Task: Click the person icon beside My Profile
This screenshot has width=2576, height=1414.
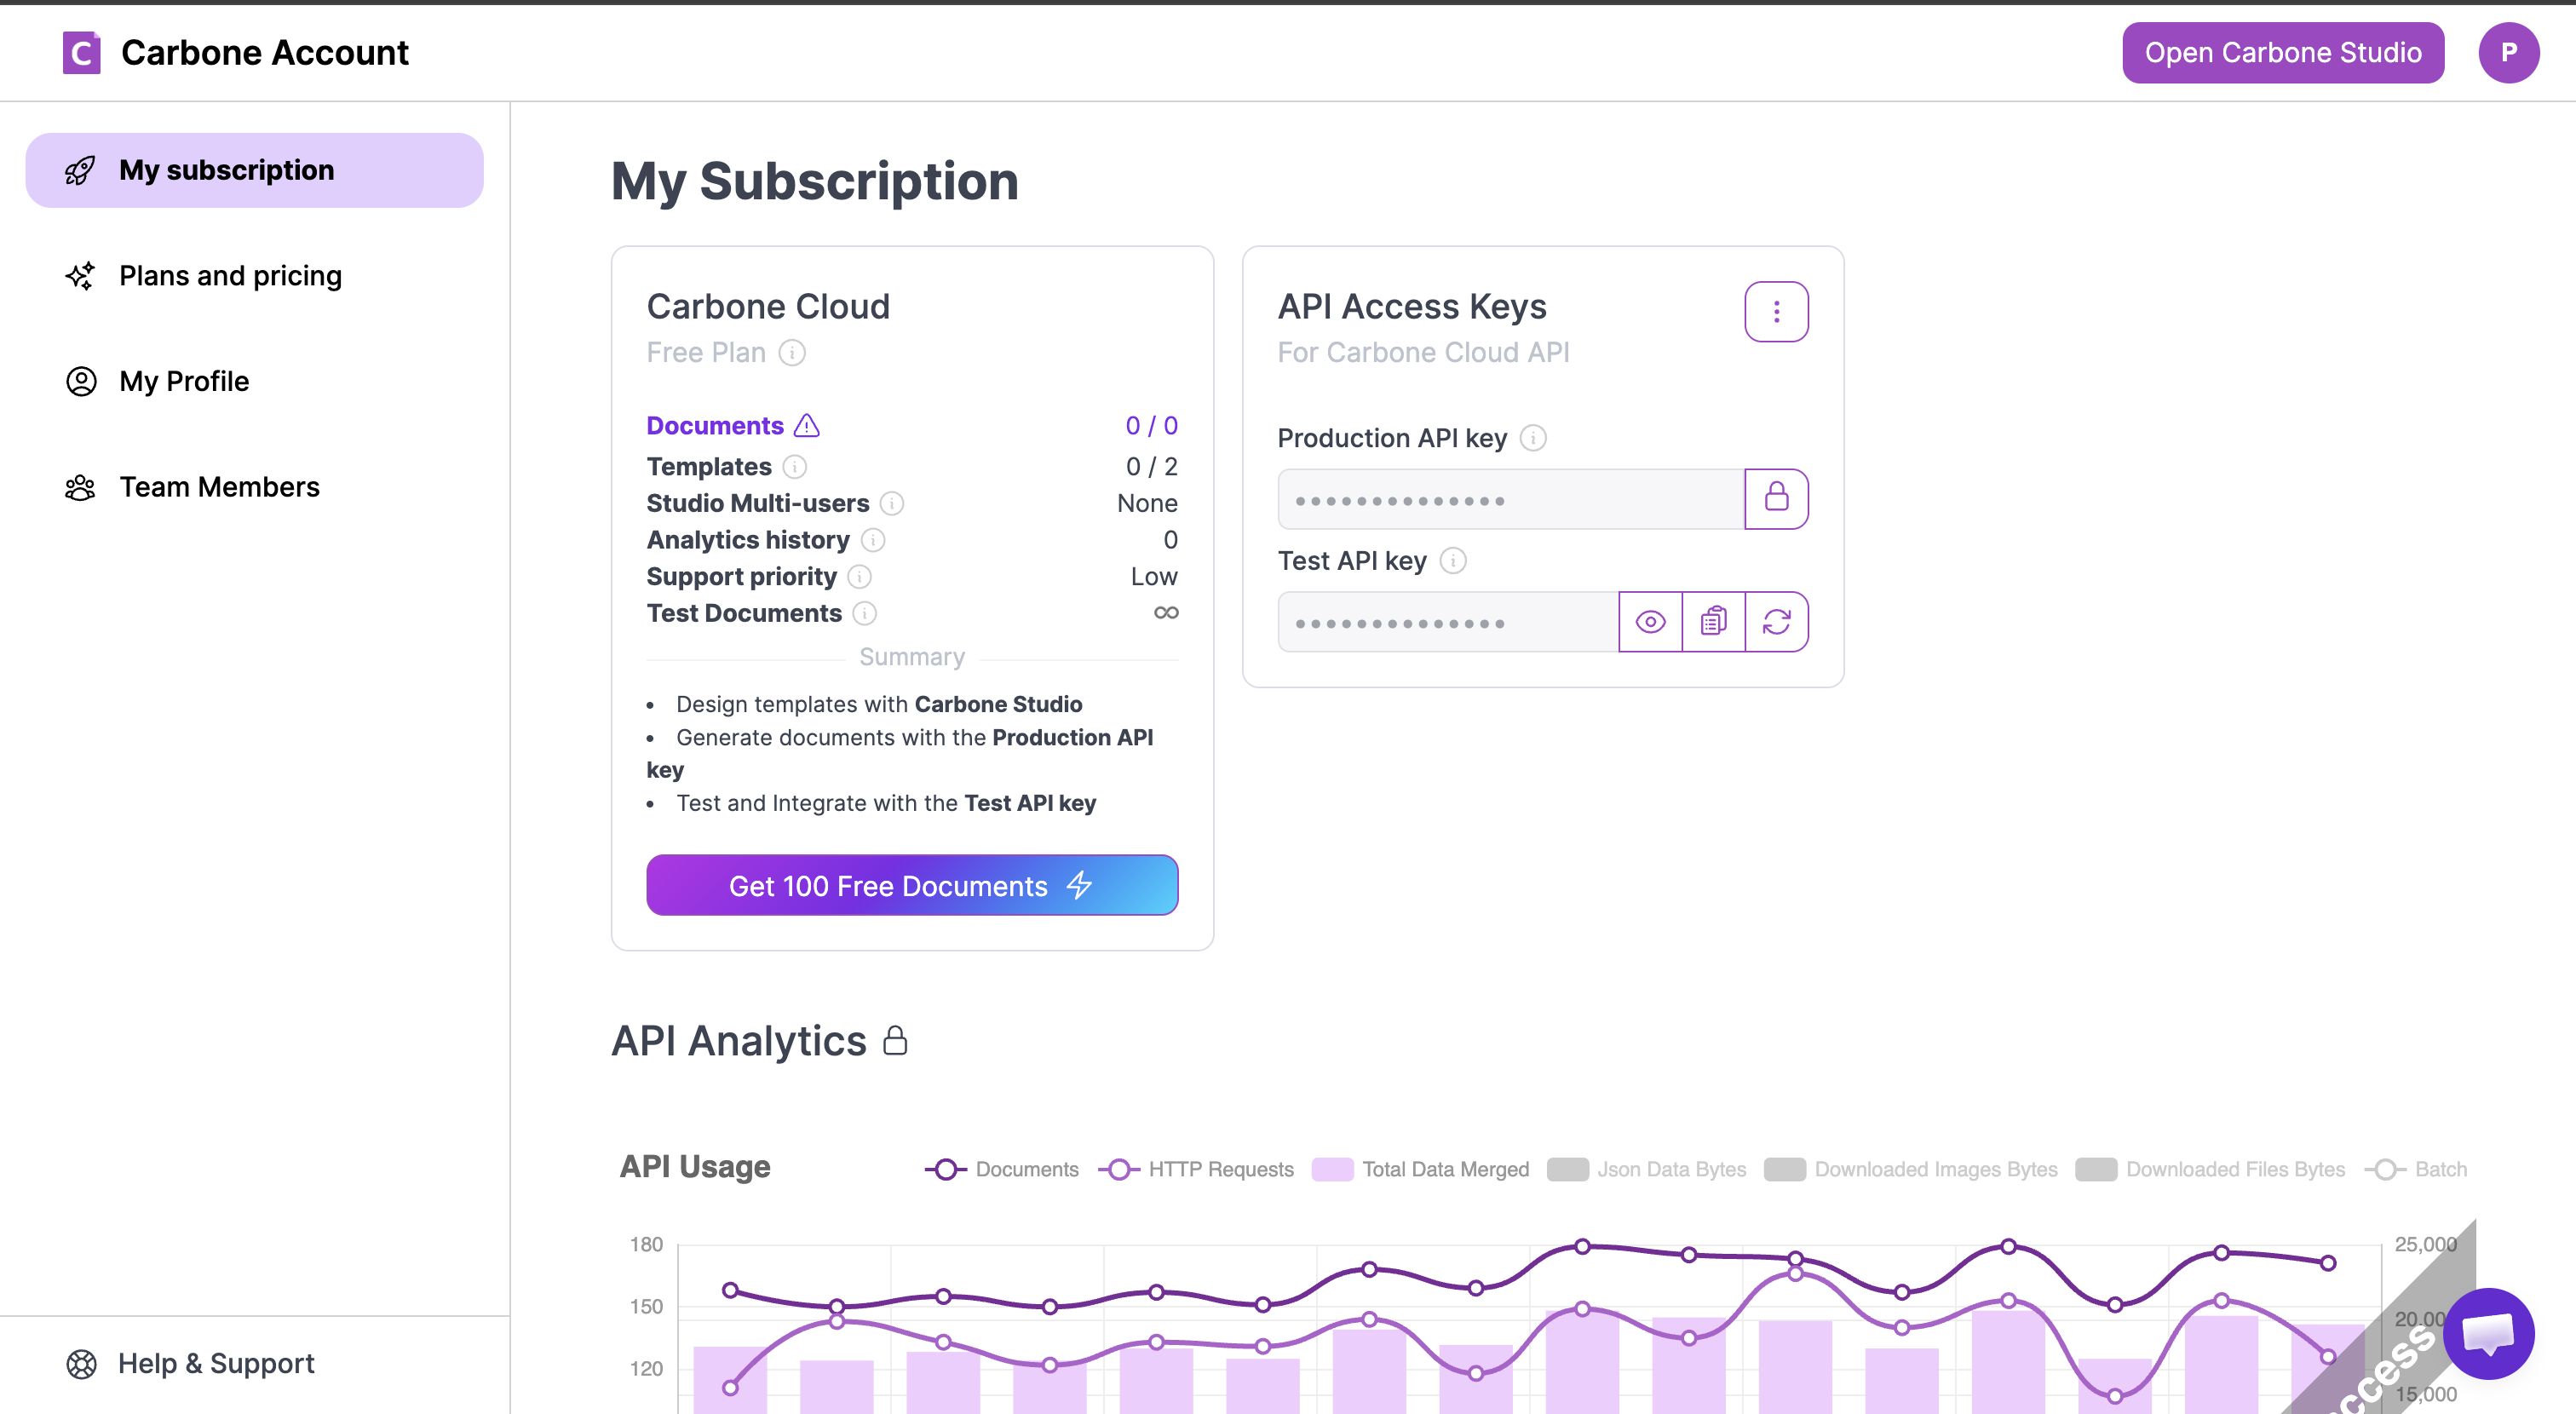Action: coord(81,381)
